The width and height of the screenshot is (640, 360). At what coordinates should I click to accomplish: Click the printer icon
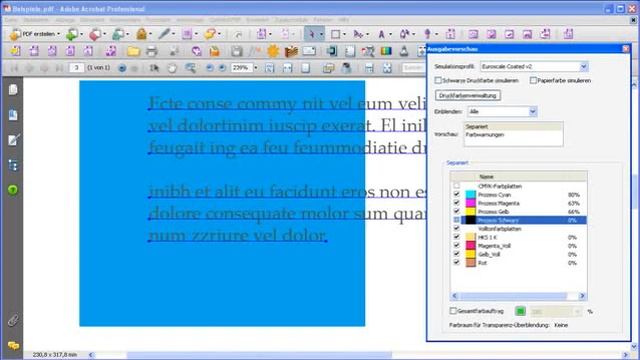(x=151, y=51)
